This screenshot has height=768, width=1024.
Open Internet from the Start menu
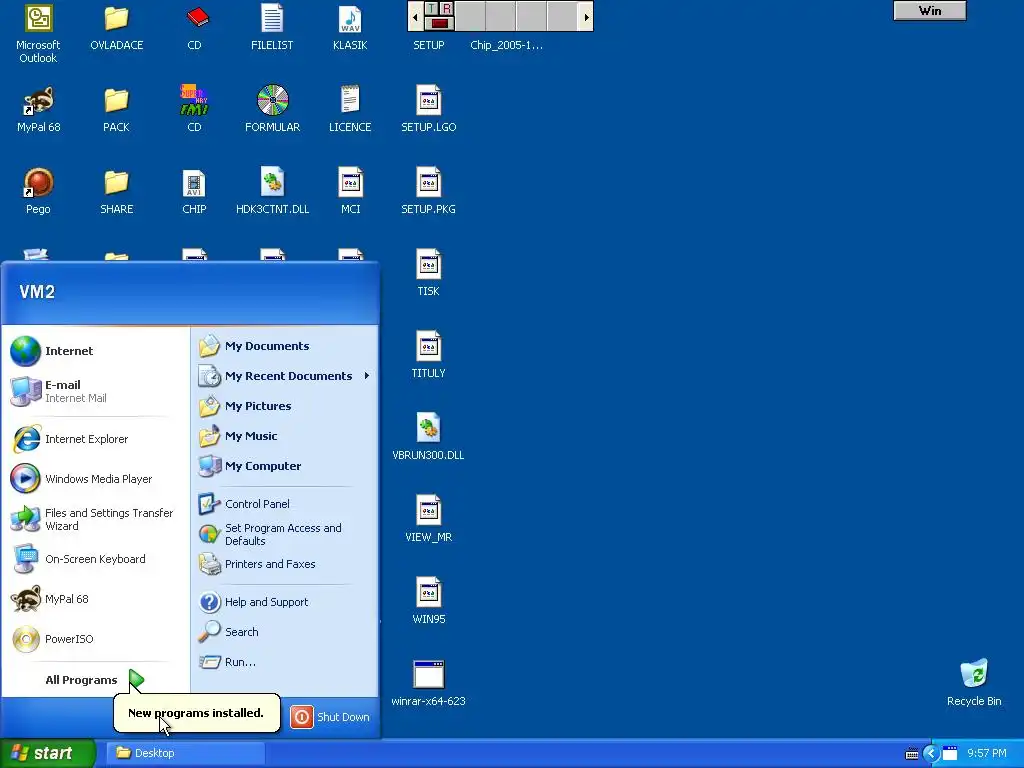coord(95,351)
